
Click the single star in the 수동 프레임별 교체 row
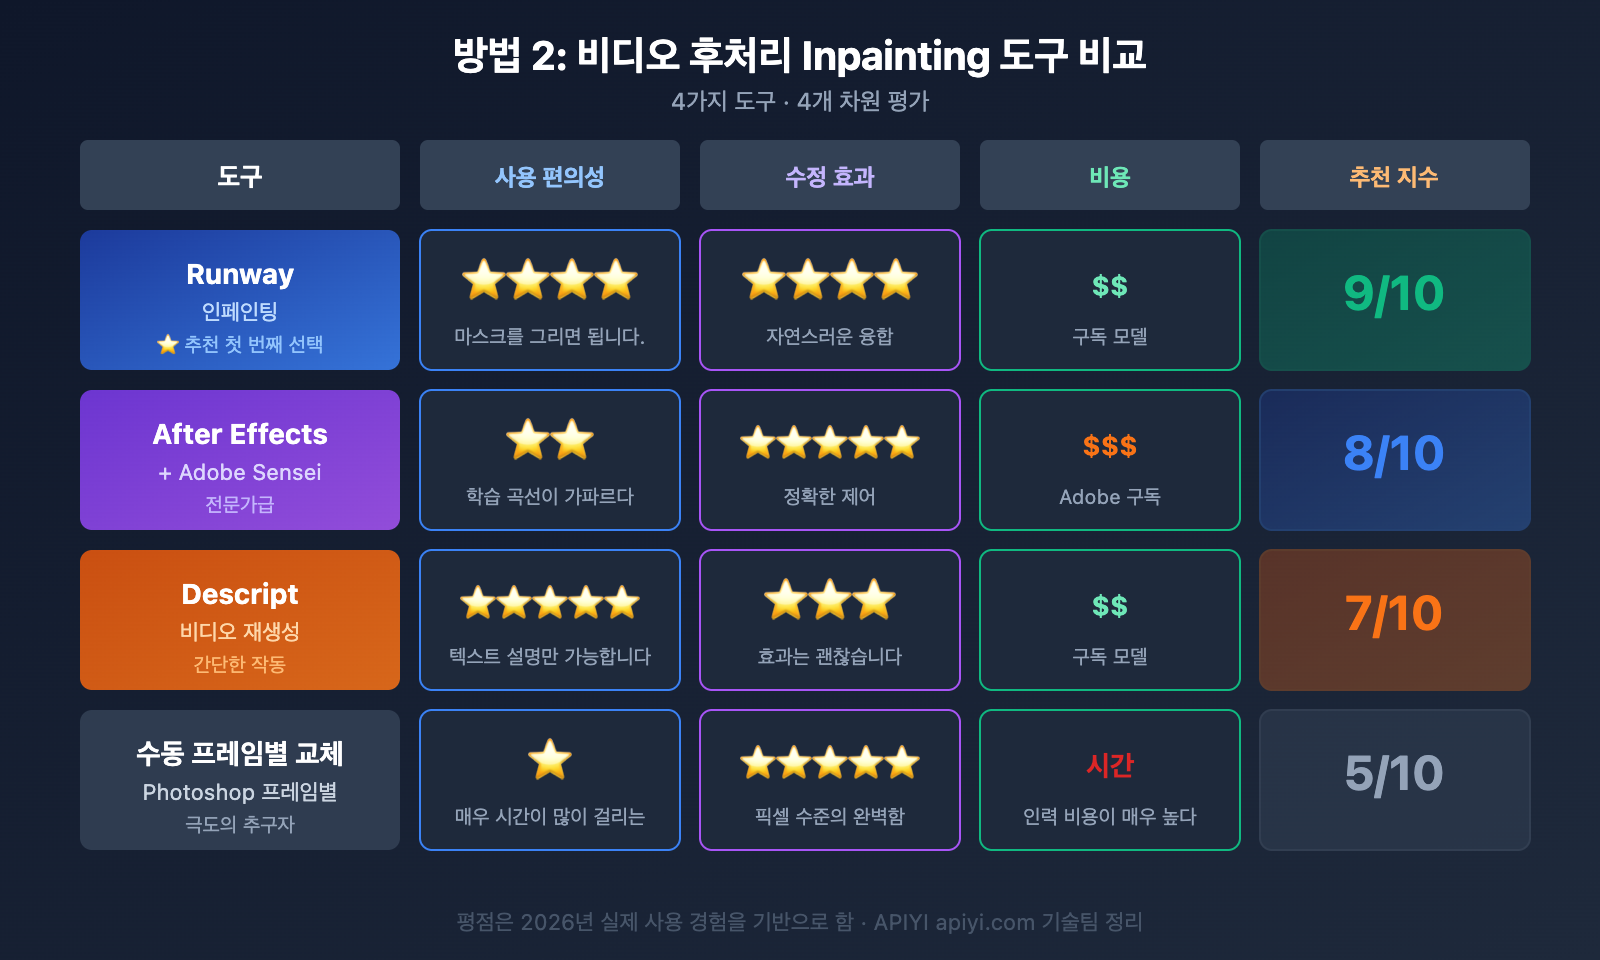pos(550,760)
